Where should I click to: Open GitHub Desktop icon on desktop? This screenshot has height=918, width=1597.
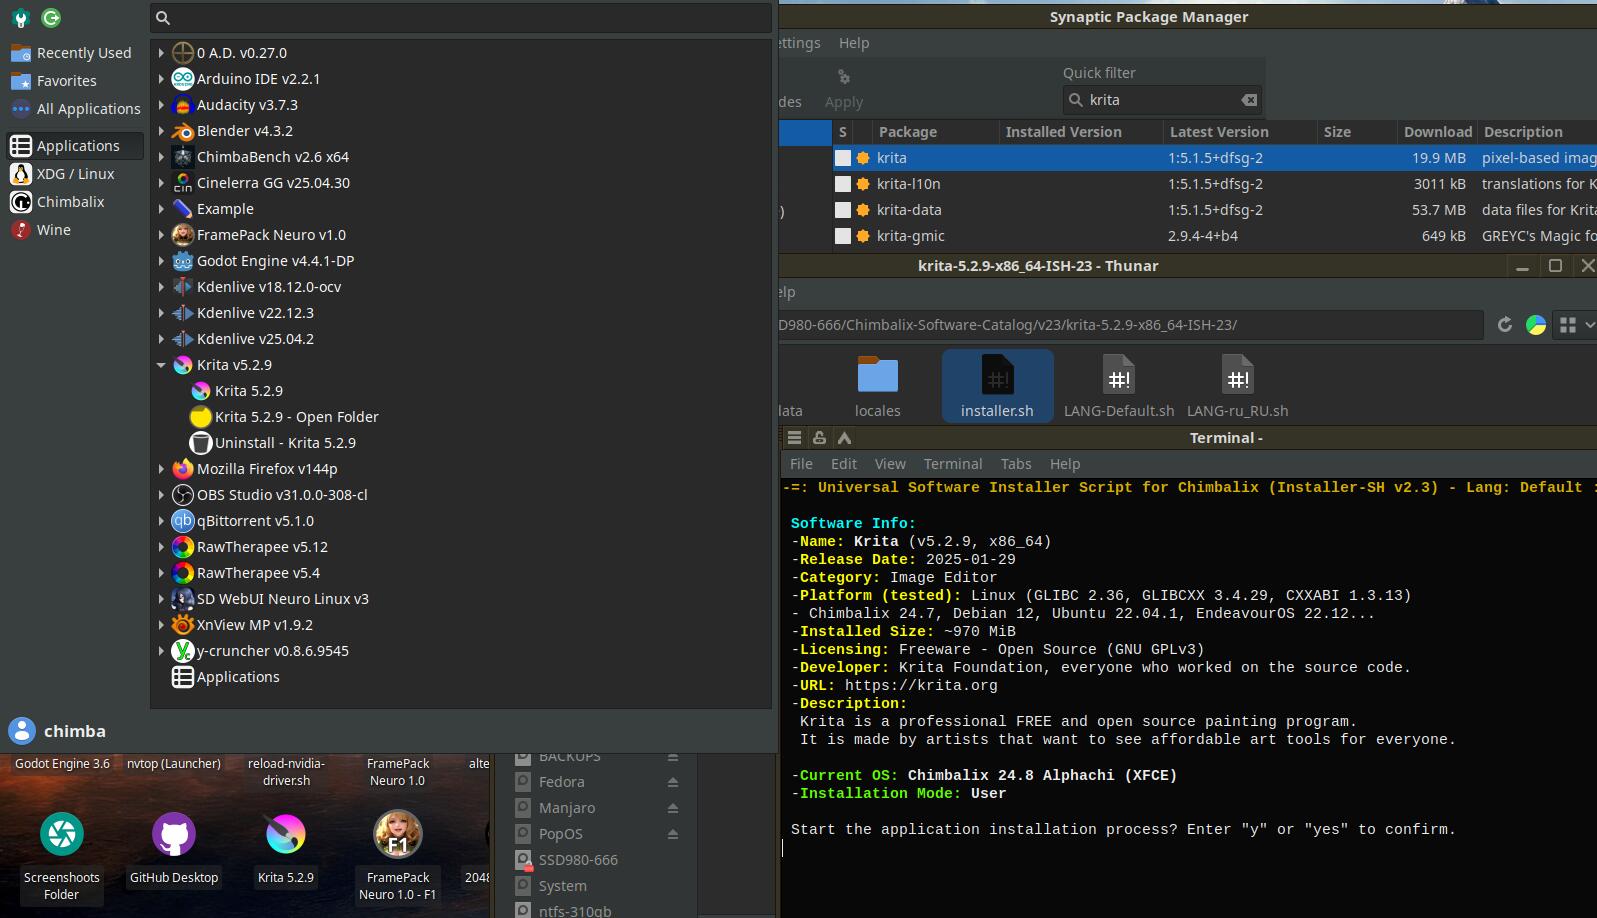click(173, 835)
